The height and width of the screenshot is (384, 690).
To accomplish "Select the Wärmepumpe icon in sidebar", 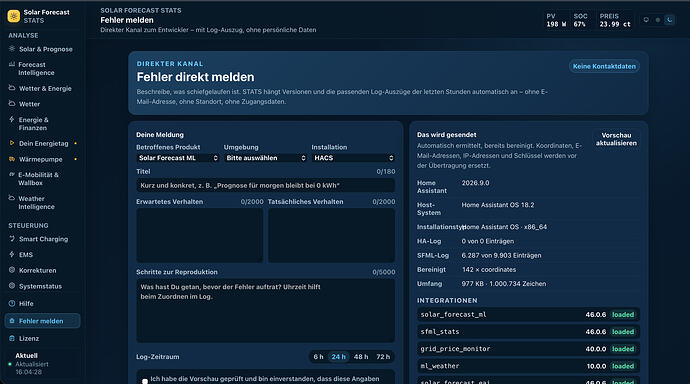I will pos(12,159).
